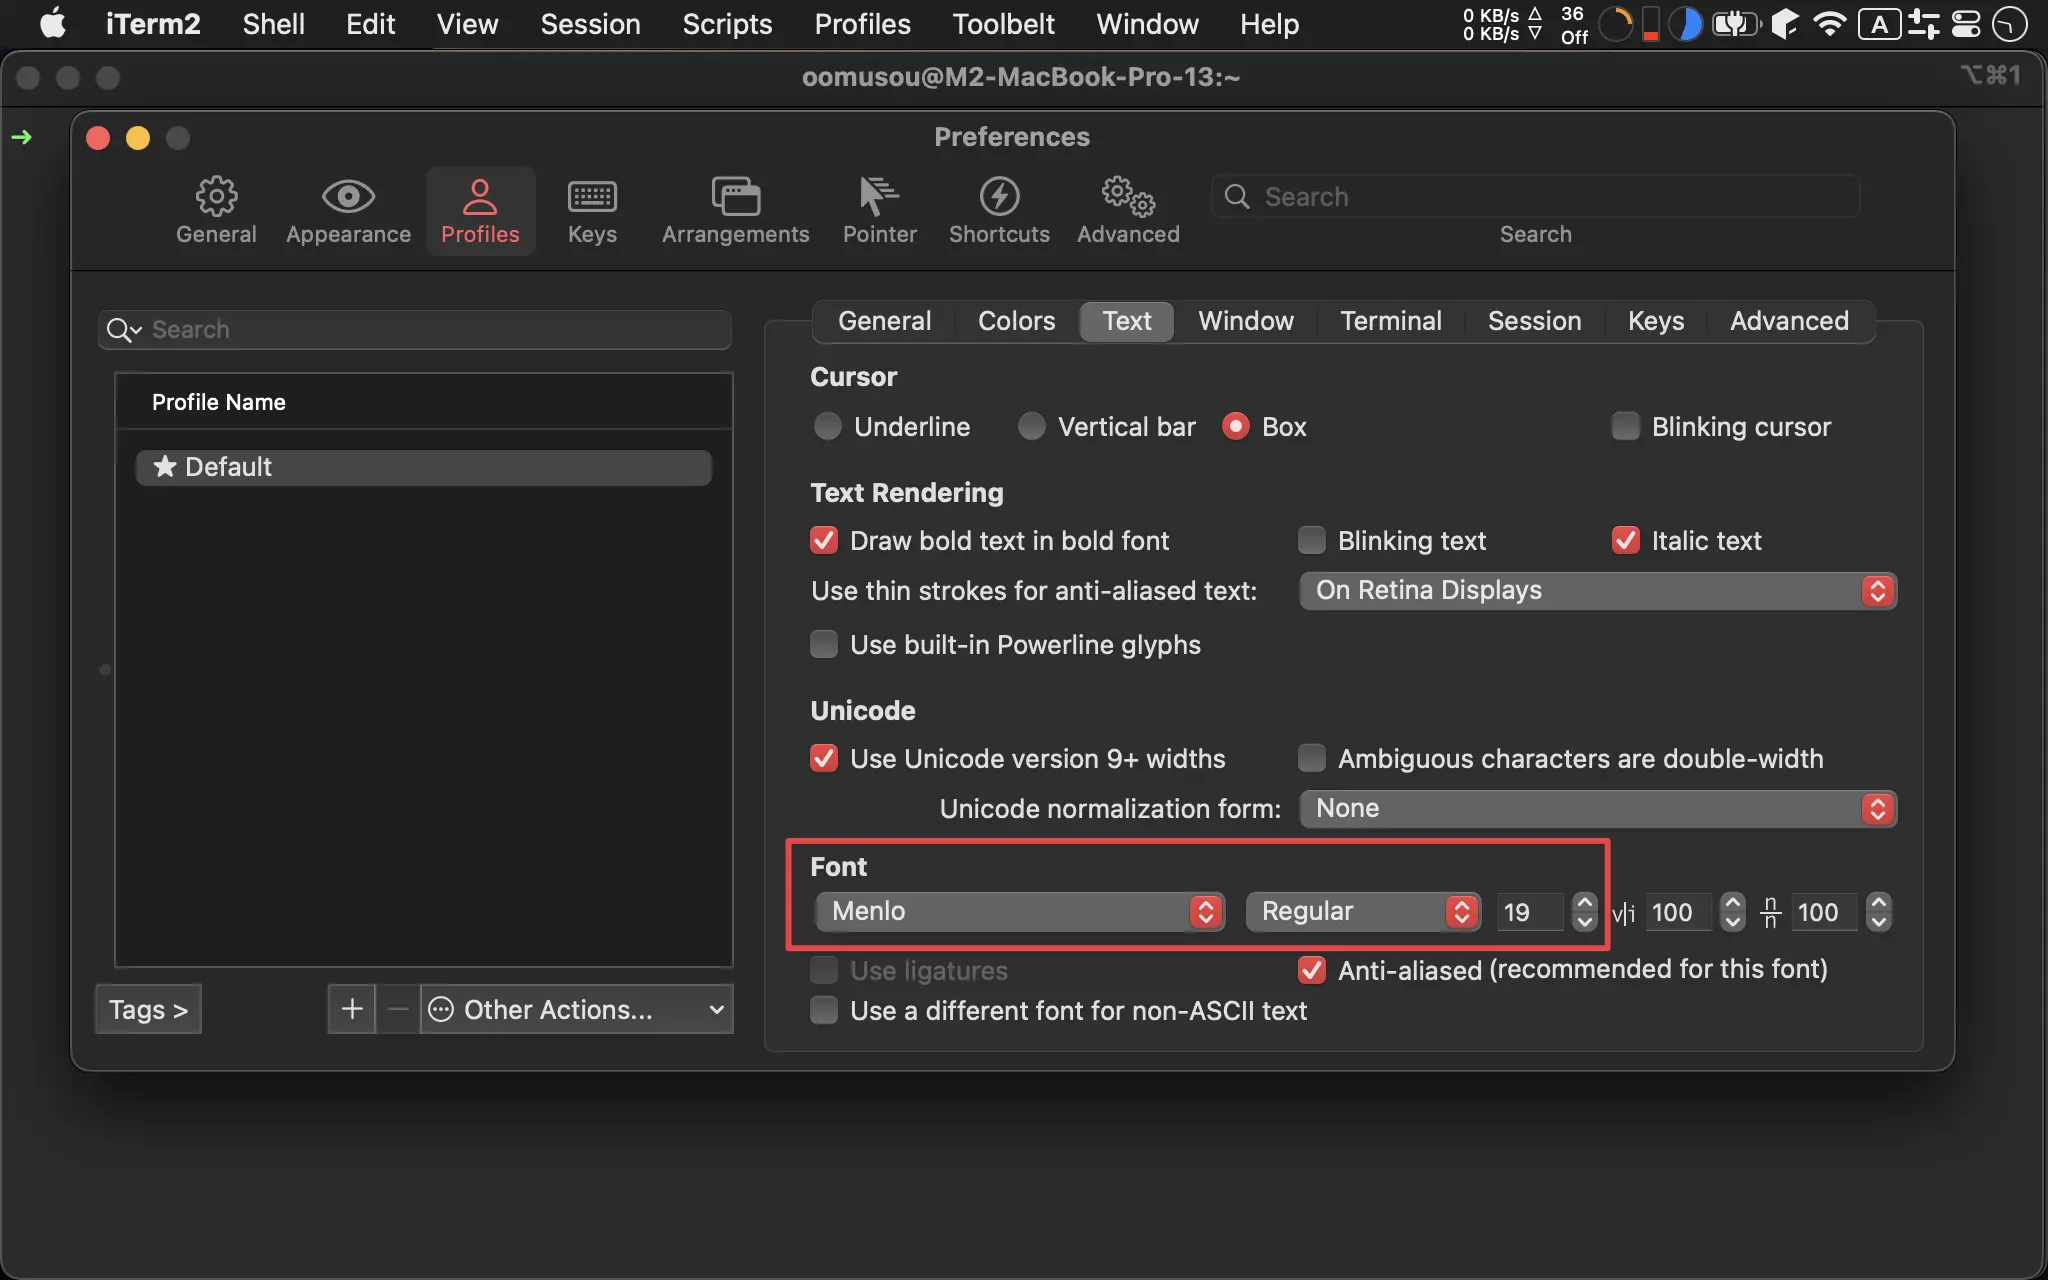The width and height of the screenshot is (2048, 1280).
Task: Switch to the Window profile tab
Action: click(1246, 321)
